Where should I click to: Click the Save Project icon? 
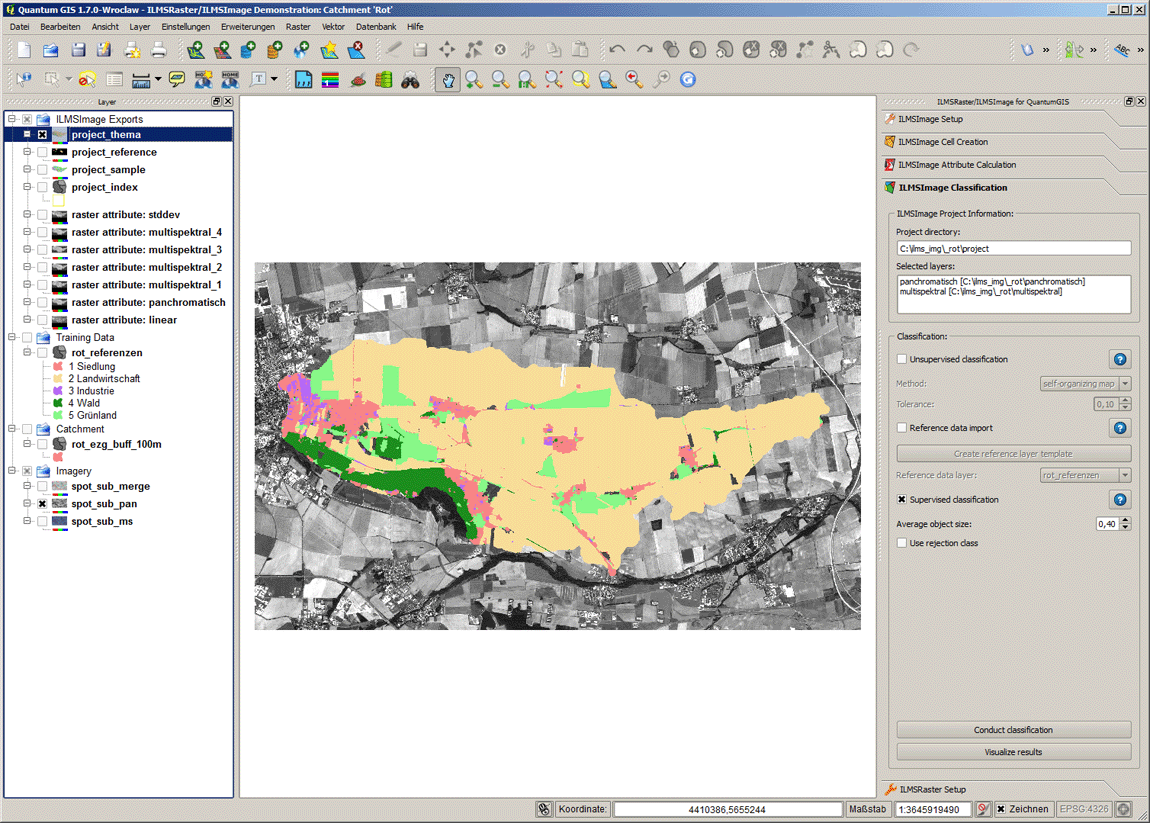pyautogui.click(x=77, y=50)
